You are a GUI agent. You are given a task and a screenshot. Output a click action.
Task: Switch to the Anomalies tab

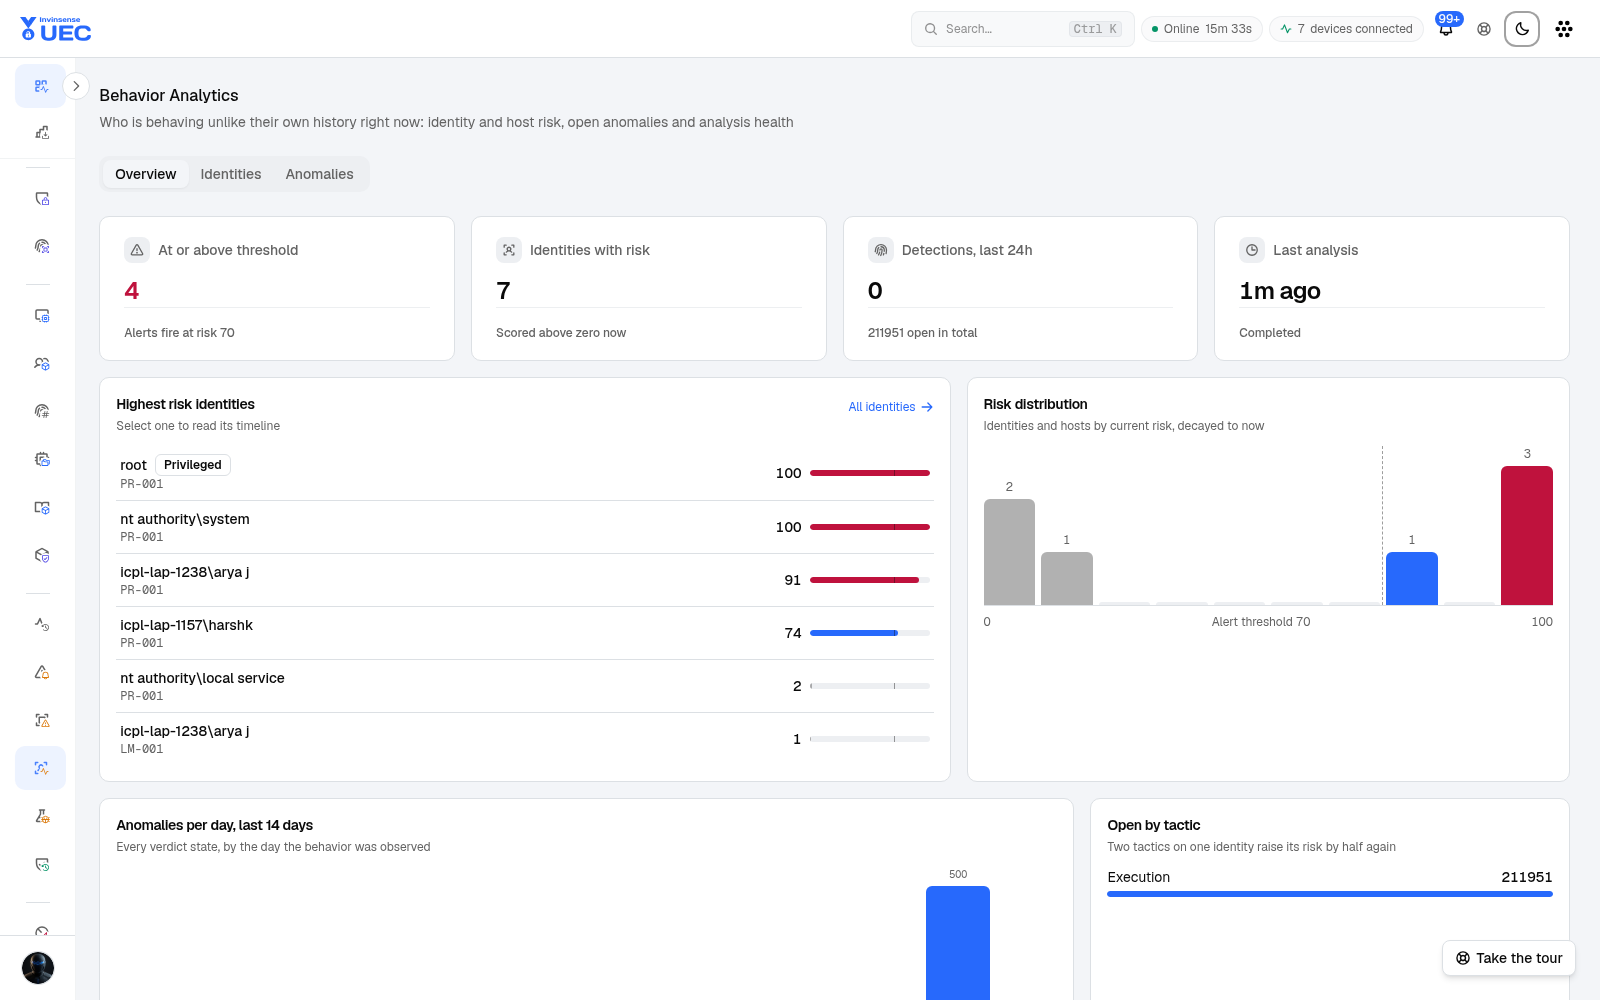point(319,174)
